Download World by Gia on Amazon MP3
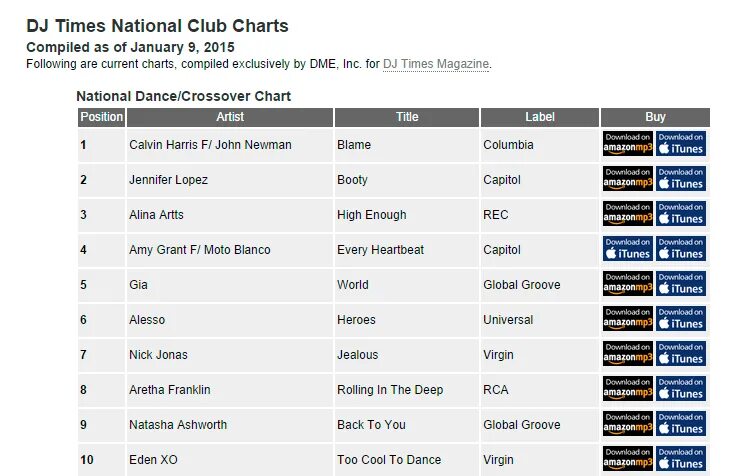Screen dimensions: 746x476 click(x=628, y=284)
